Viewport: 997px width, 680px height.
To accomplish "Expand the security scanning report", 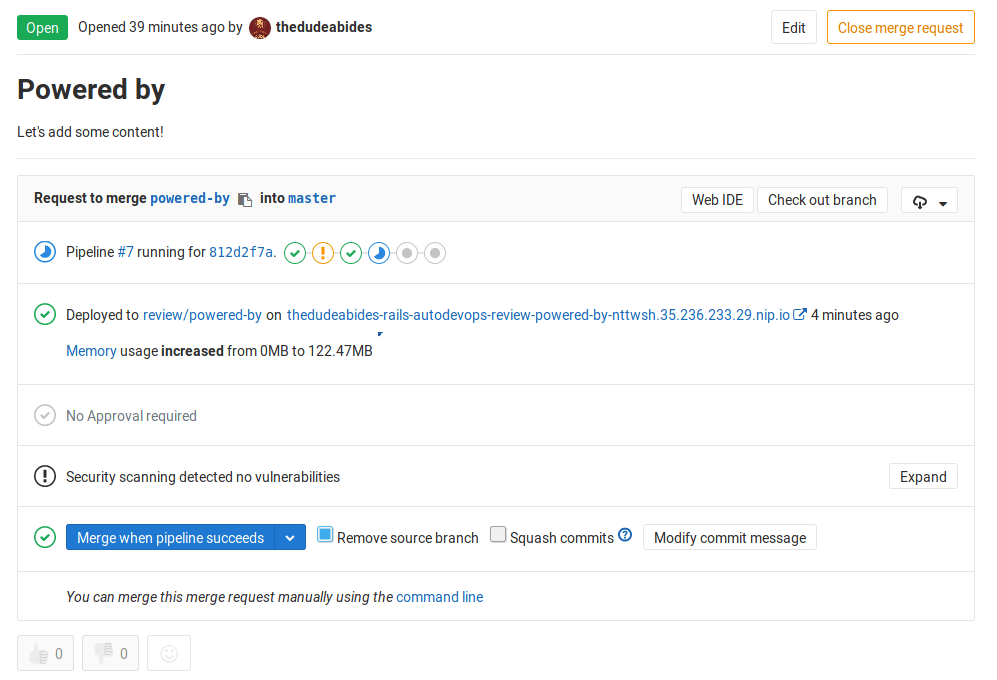I will click(922, 477).
